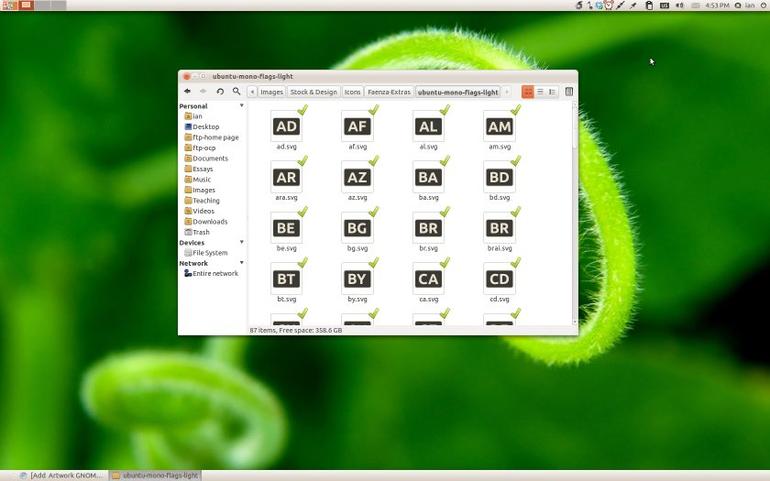Show earlier breadcrumb path with left arrow
This screenshot has height=481, width=770.
252,92
